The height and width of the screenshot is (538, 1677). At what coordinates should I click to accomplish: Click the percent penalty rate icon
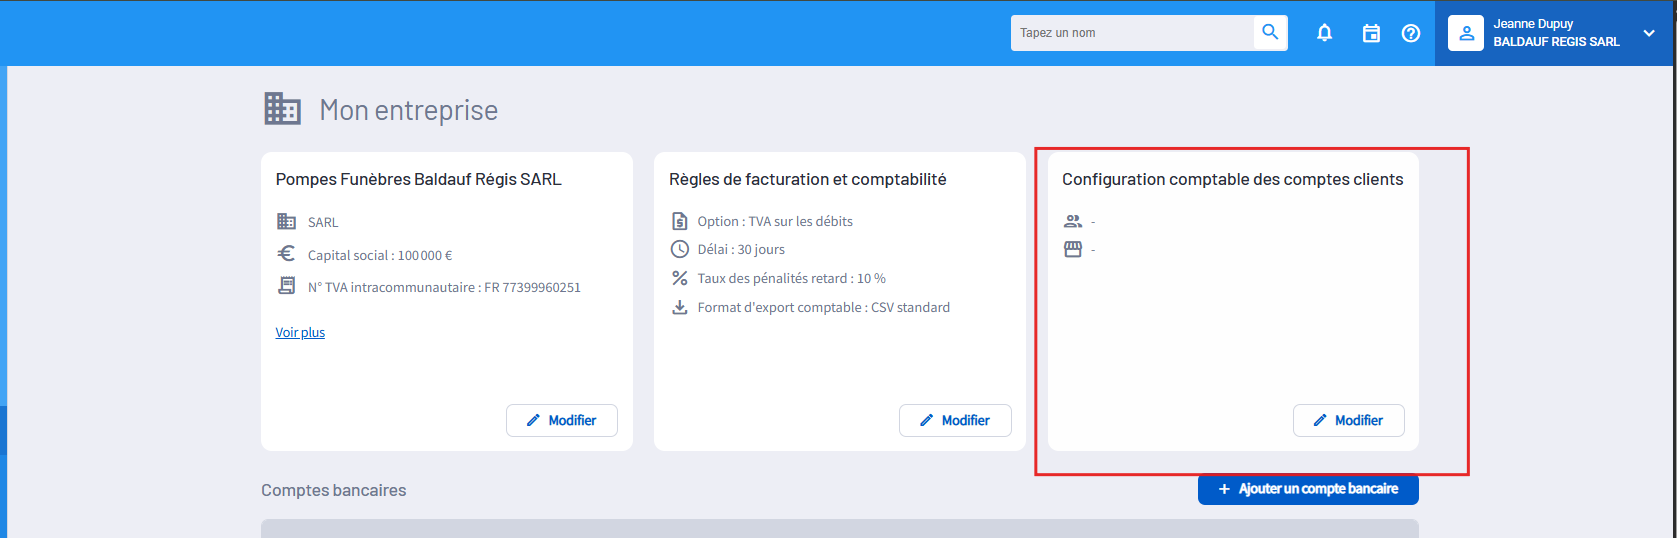click(x=679, y=278)
